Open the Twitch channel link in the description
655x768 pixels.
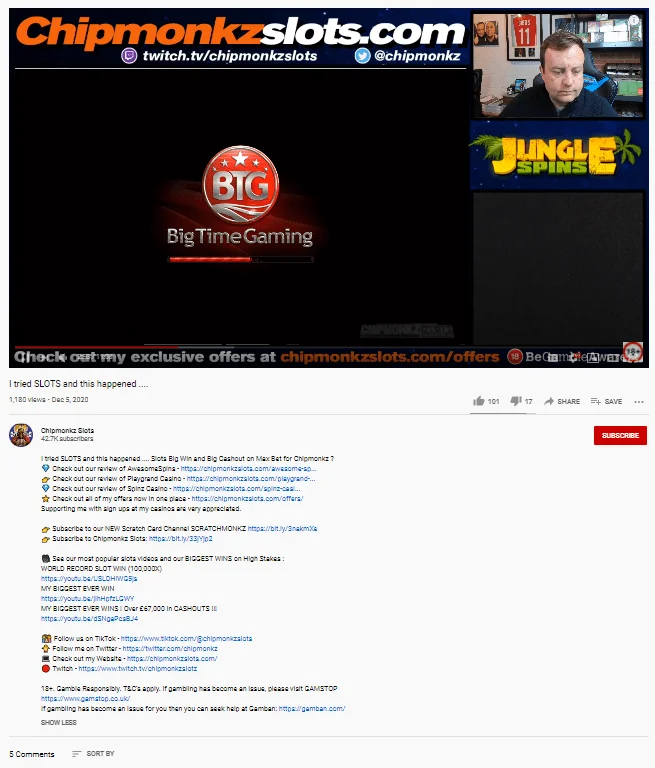[138, 669]
